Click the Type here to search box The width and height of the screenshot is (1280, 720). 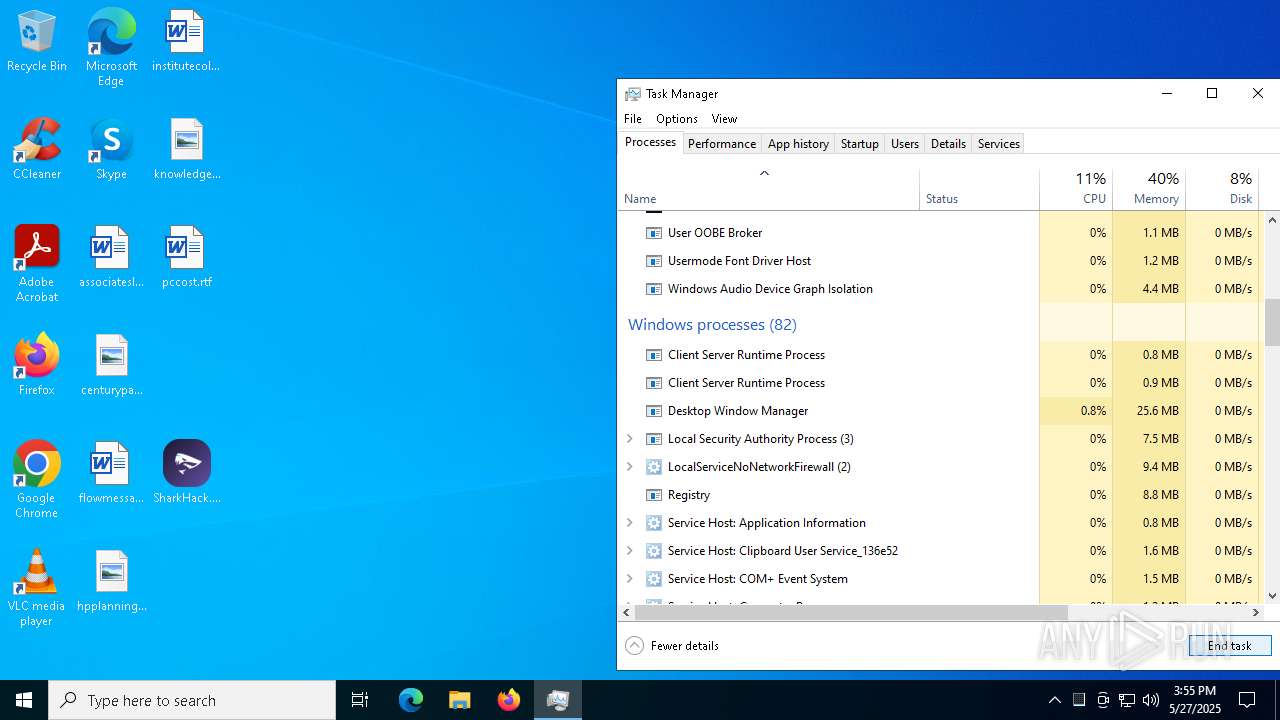192,700
